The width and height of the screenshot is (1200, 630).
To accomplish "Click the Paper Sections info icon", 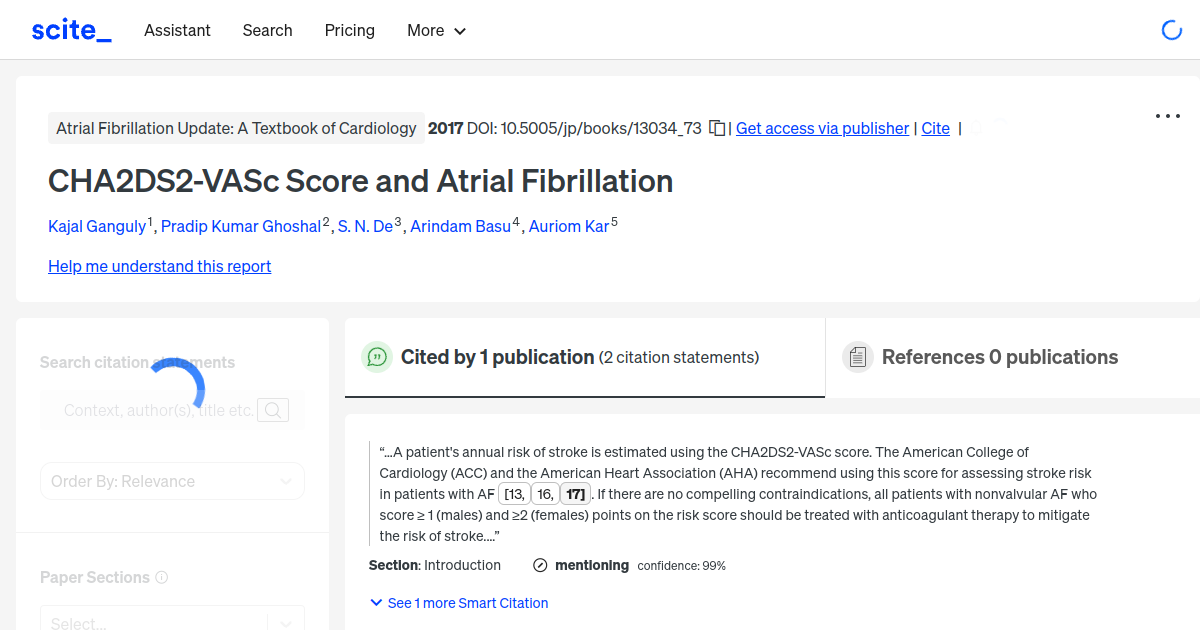I will [163, 577].
